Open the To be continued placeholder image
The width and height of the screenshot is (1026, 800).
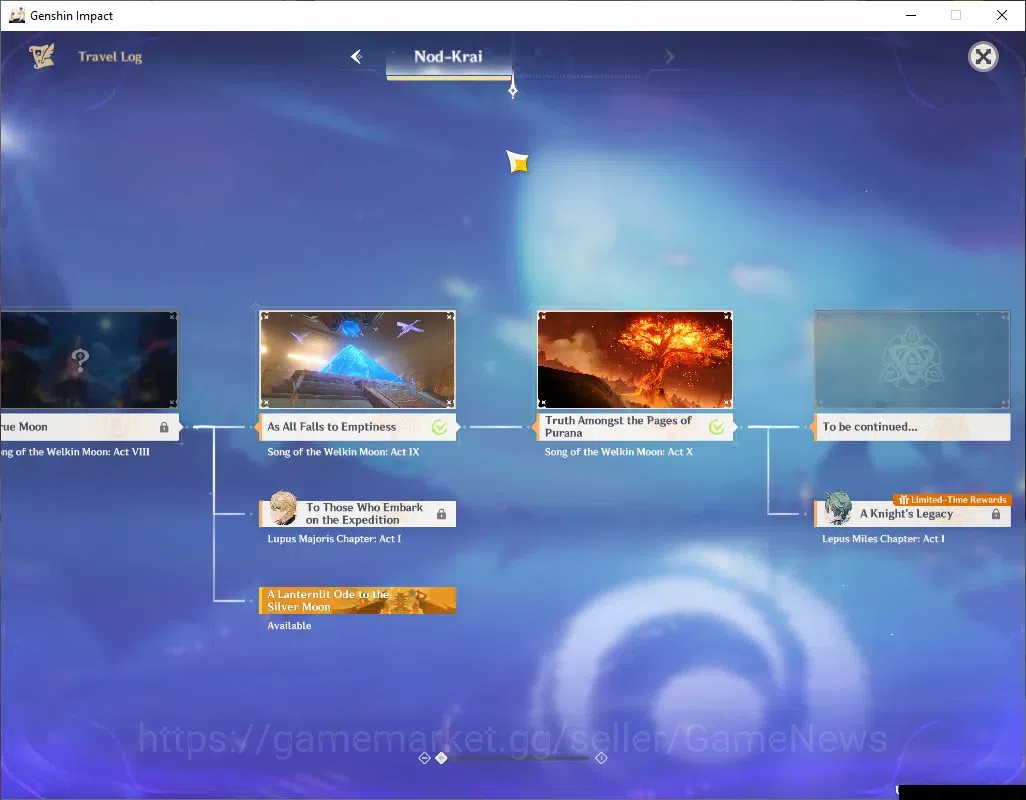coord(912,359)
